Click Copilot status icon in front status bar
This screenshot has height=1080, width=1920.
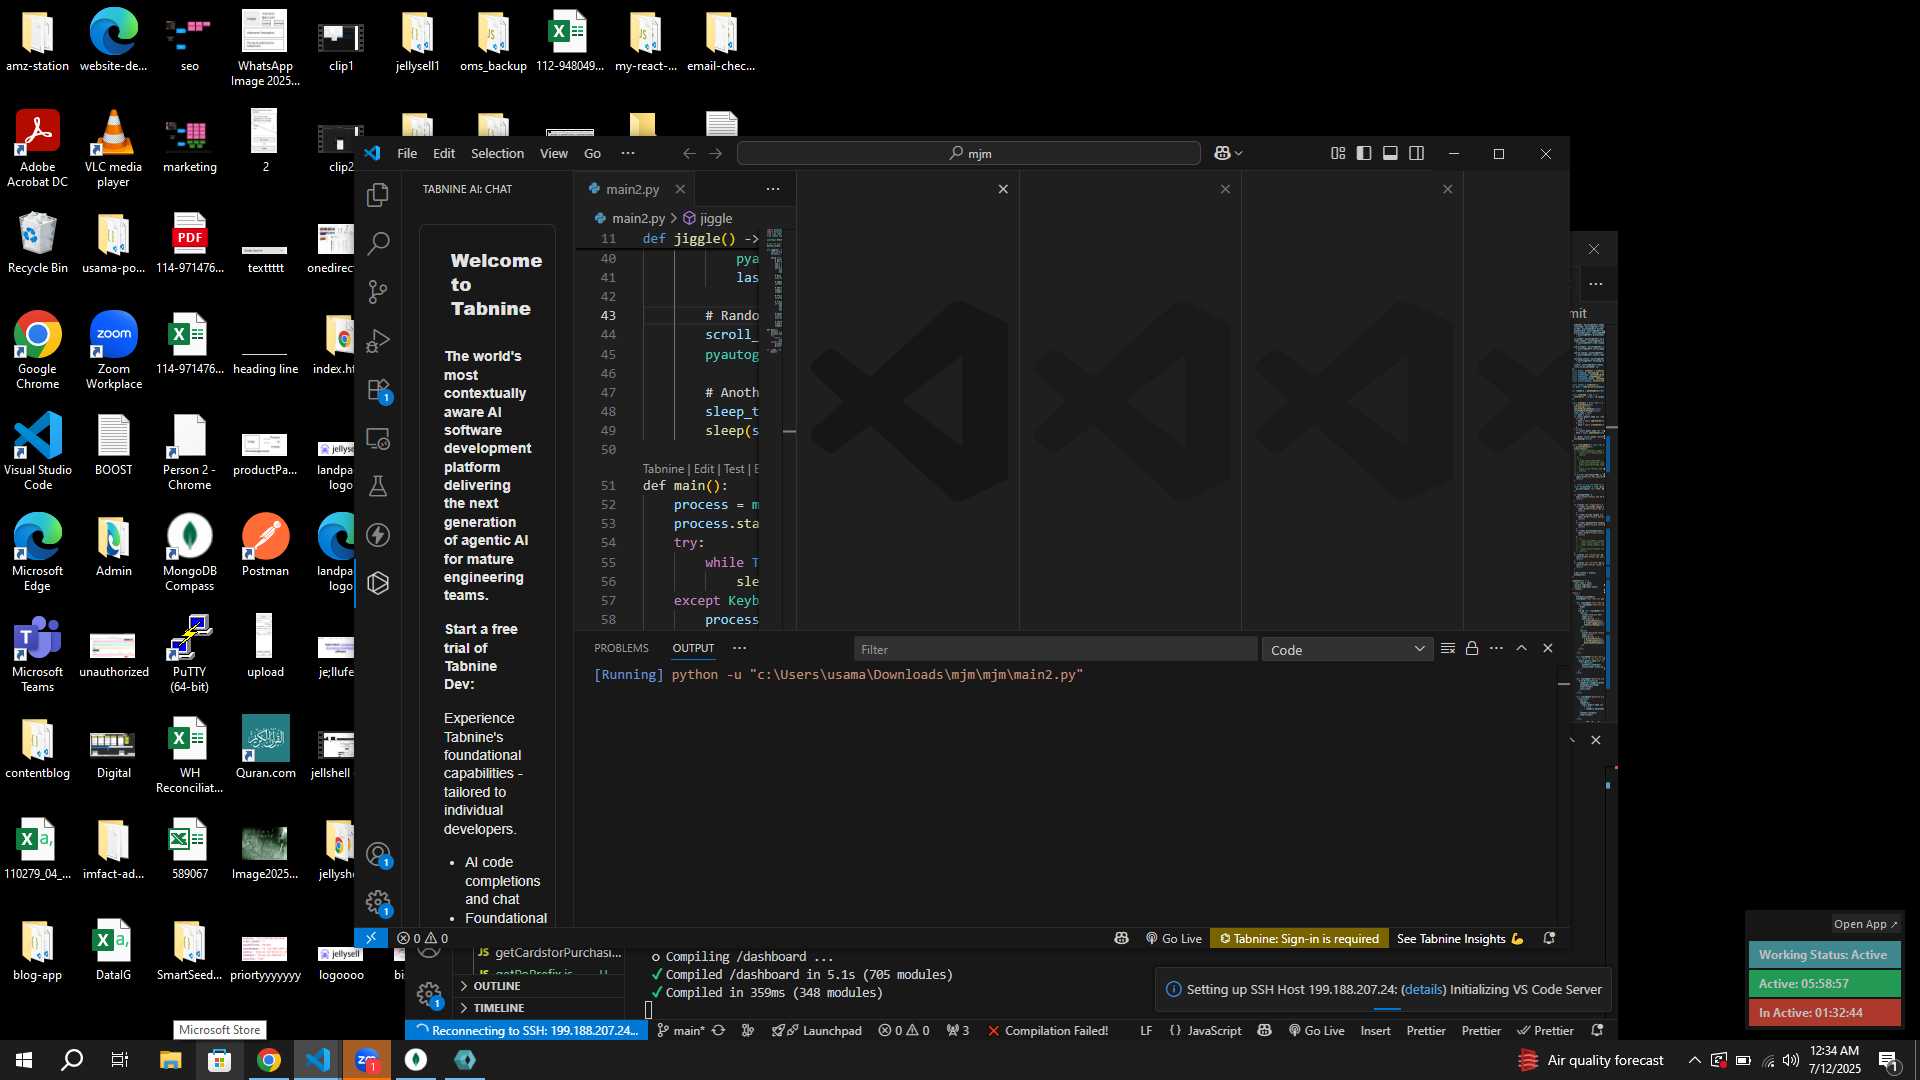[1121, 938]
